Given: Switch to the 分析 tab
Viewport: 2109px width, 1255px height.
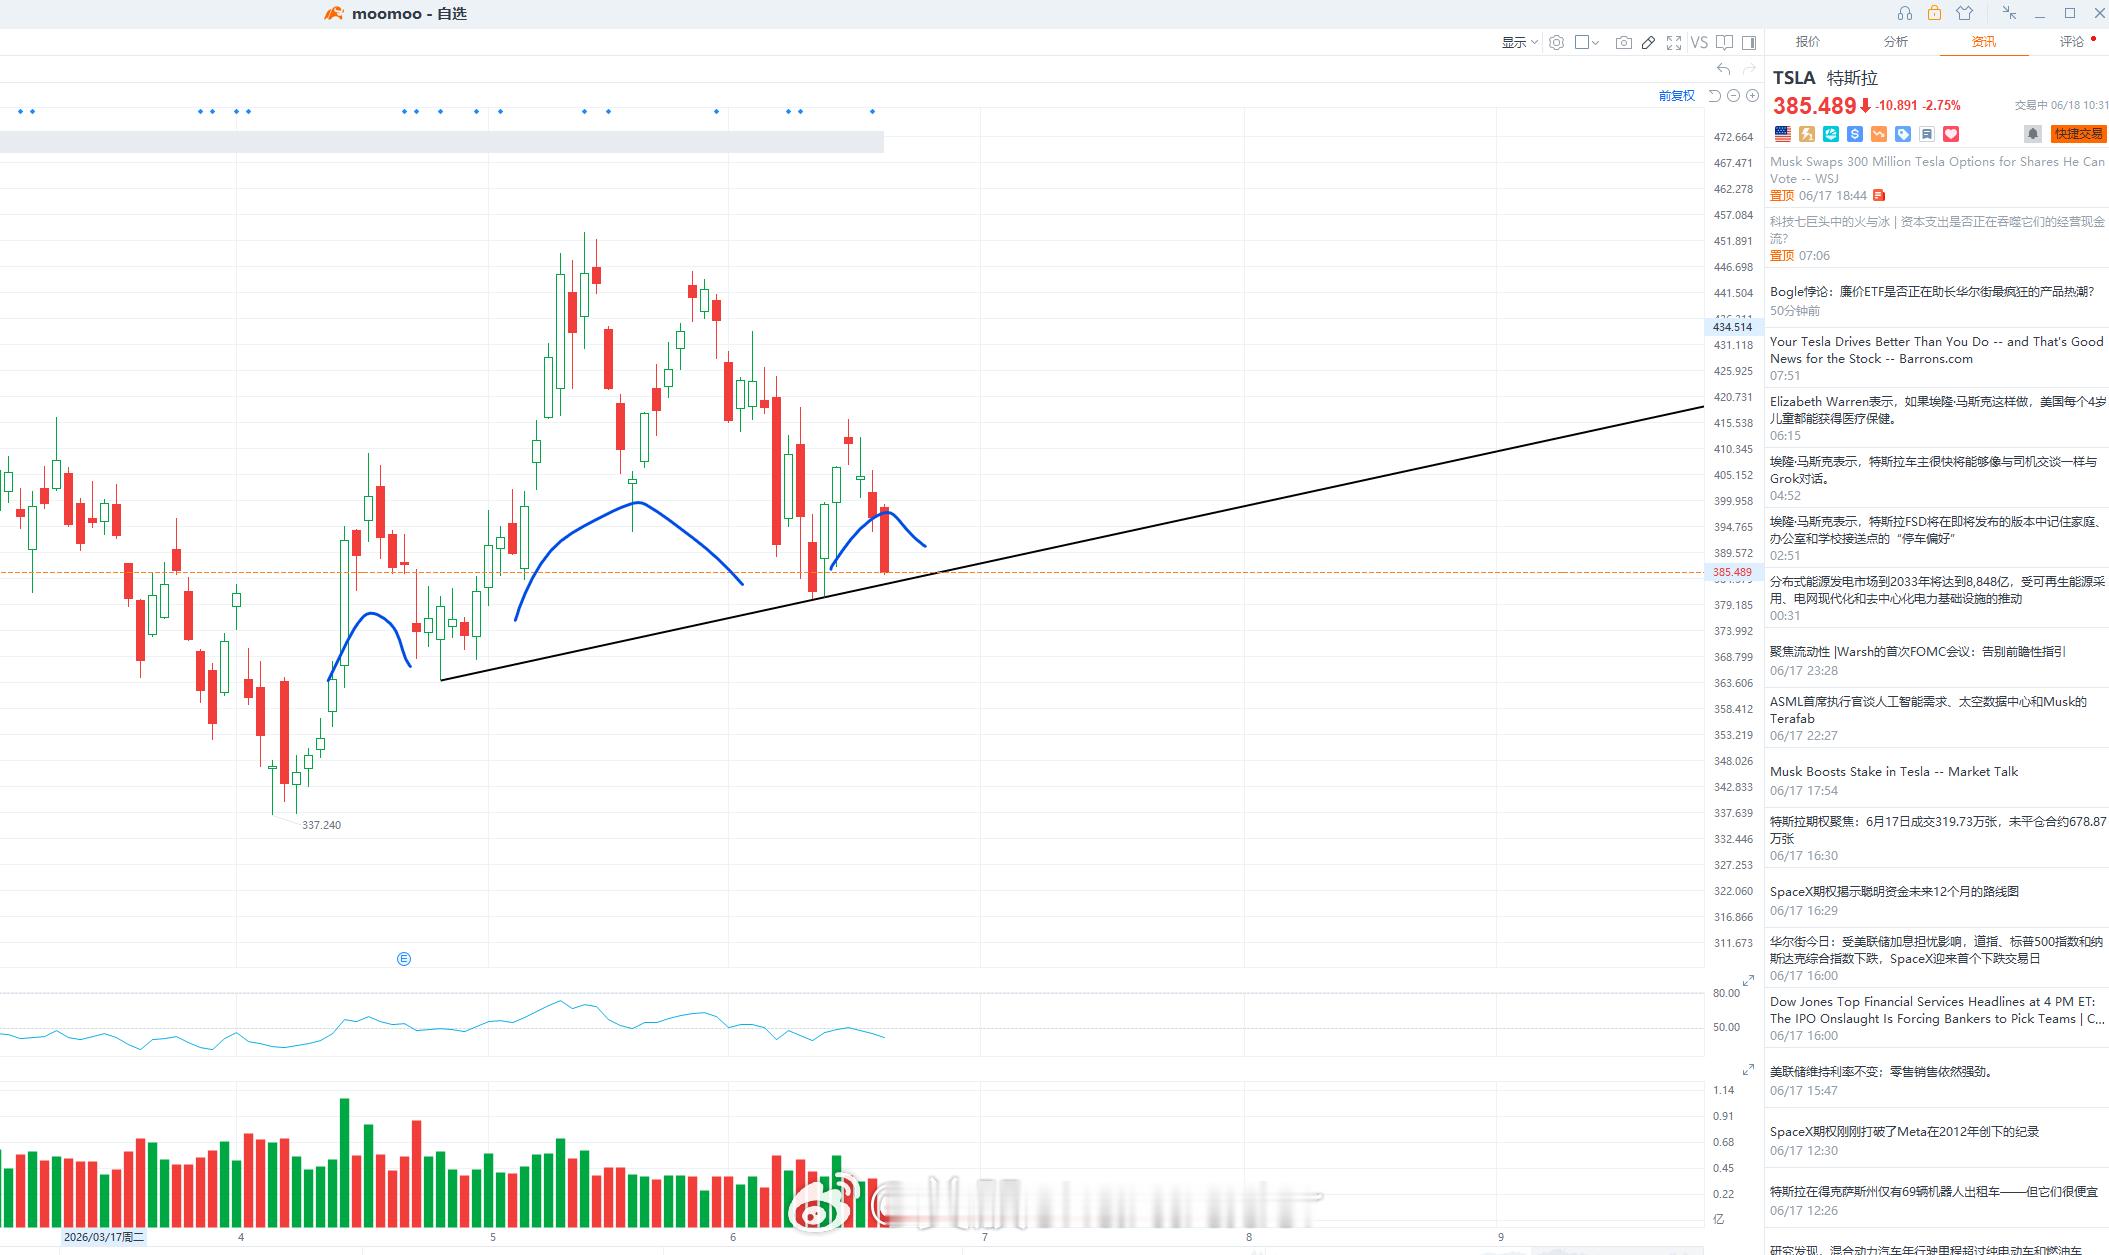Looking at the screenshot, I should [x=1896, y=41].
